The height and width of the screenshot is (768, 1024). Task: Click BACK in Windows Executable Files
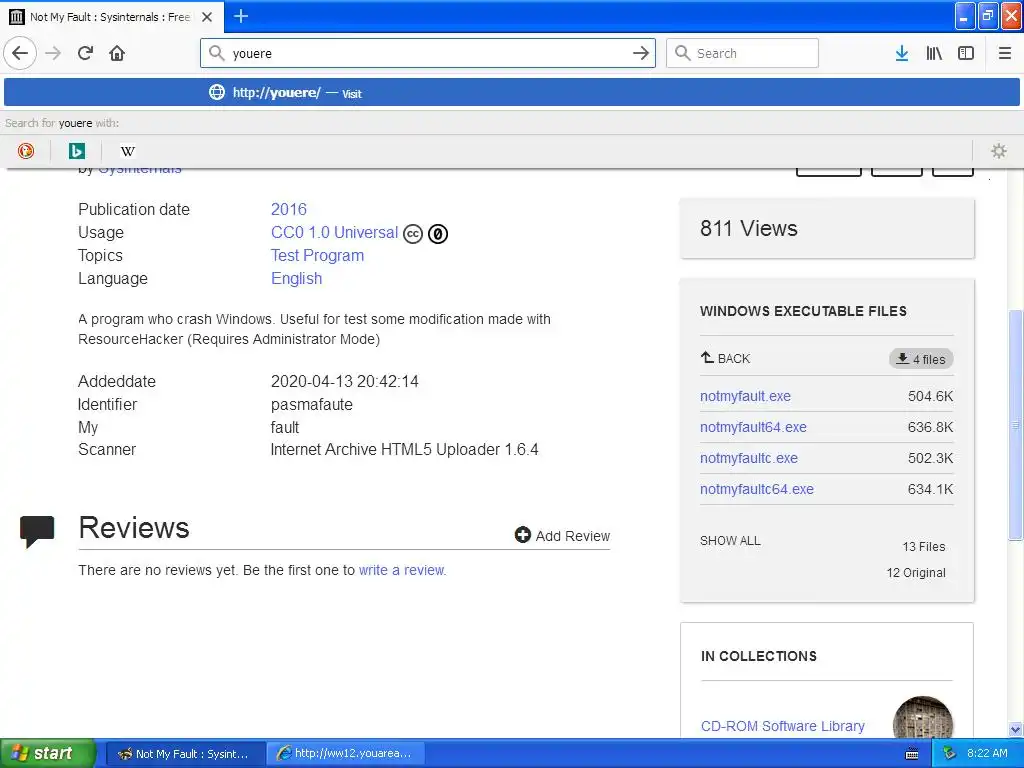[x=726, y=358]
